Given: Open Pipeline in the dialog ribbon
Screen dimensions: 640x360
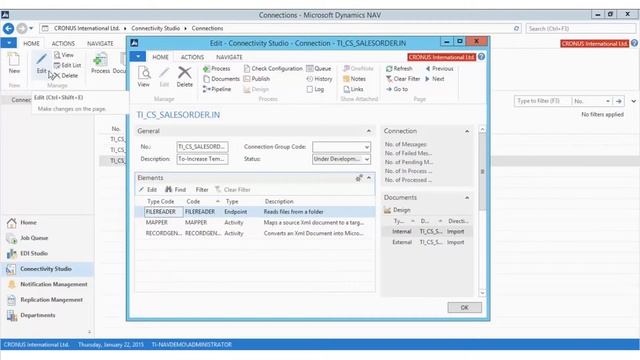Looking at the screenshot, I should tap(217, 89).
